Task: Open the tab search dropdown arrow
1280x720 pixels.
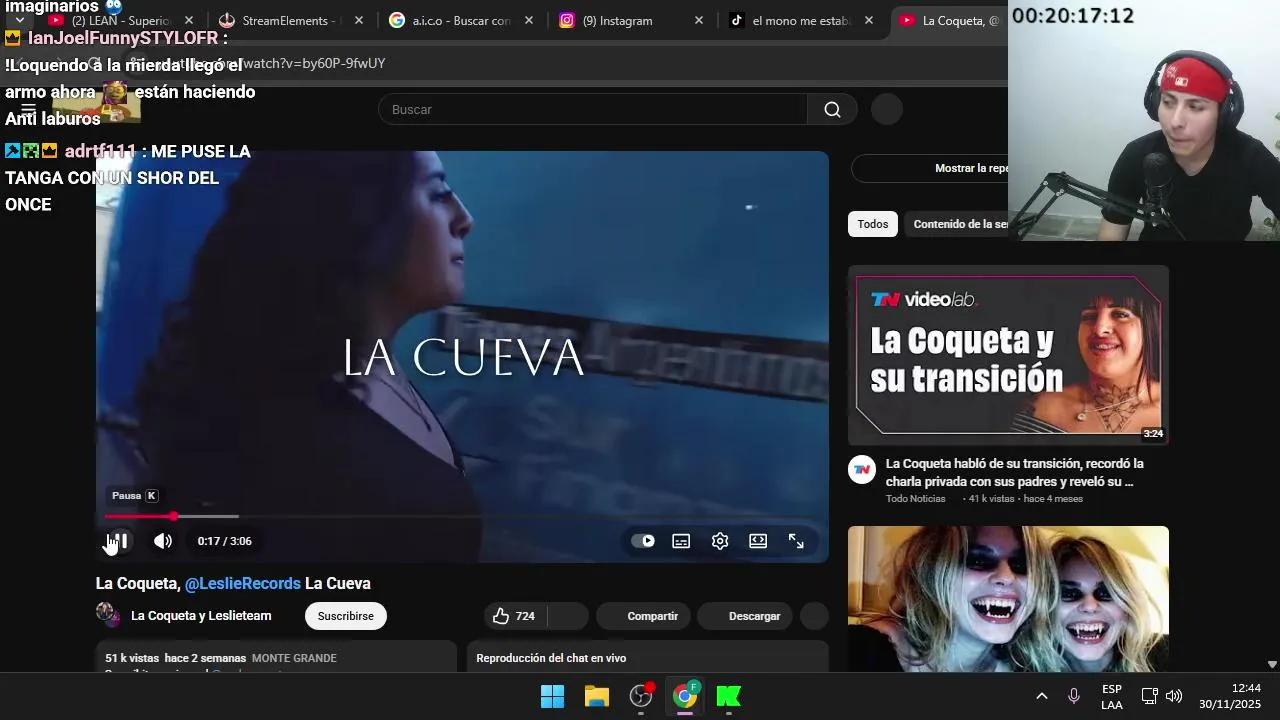Action: point(19,20)
